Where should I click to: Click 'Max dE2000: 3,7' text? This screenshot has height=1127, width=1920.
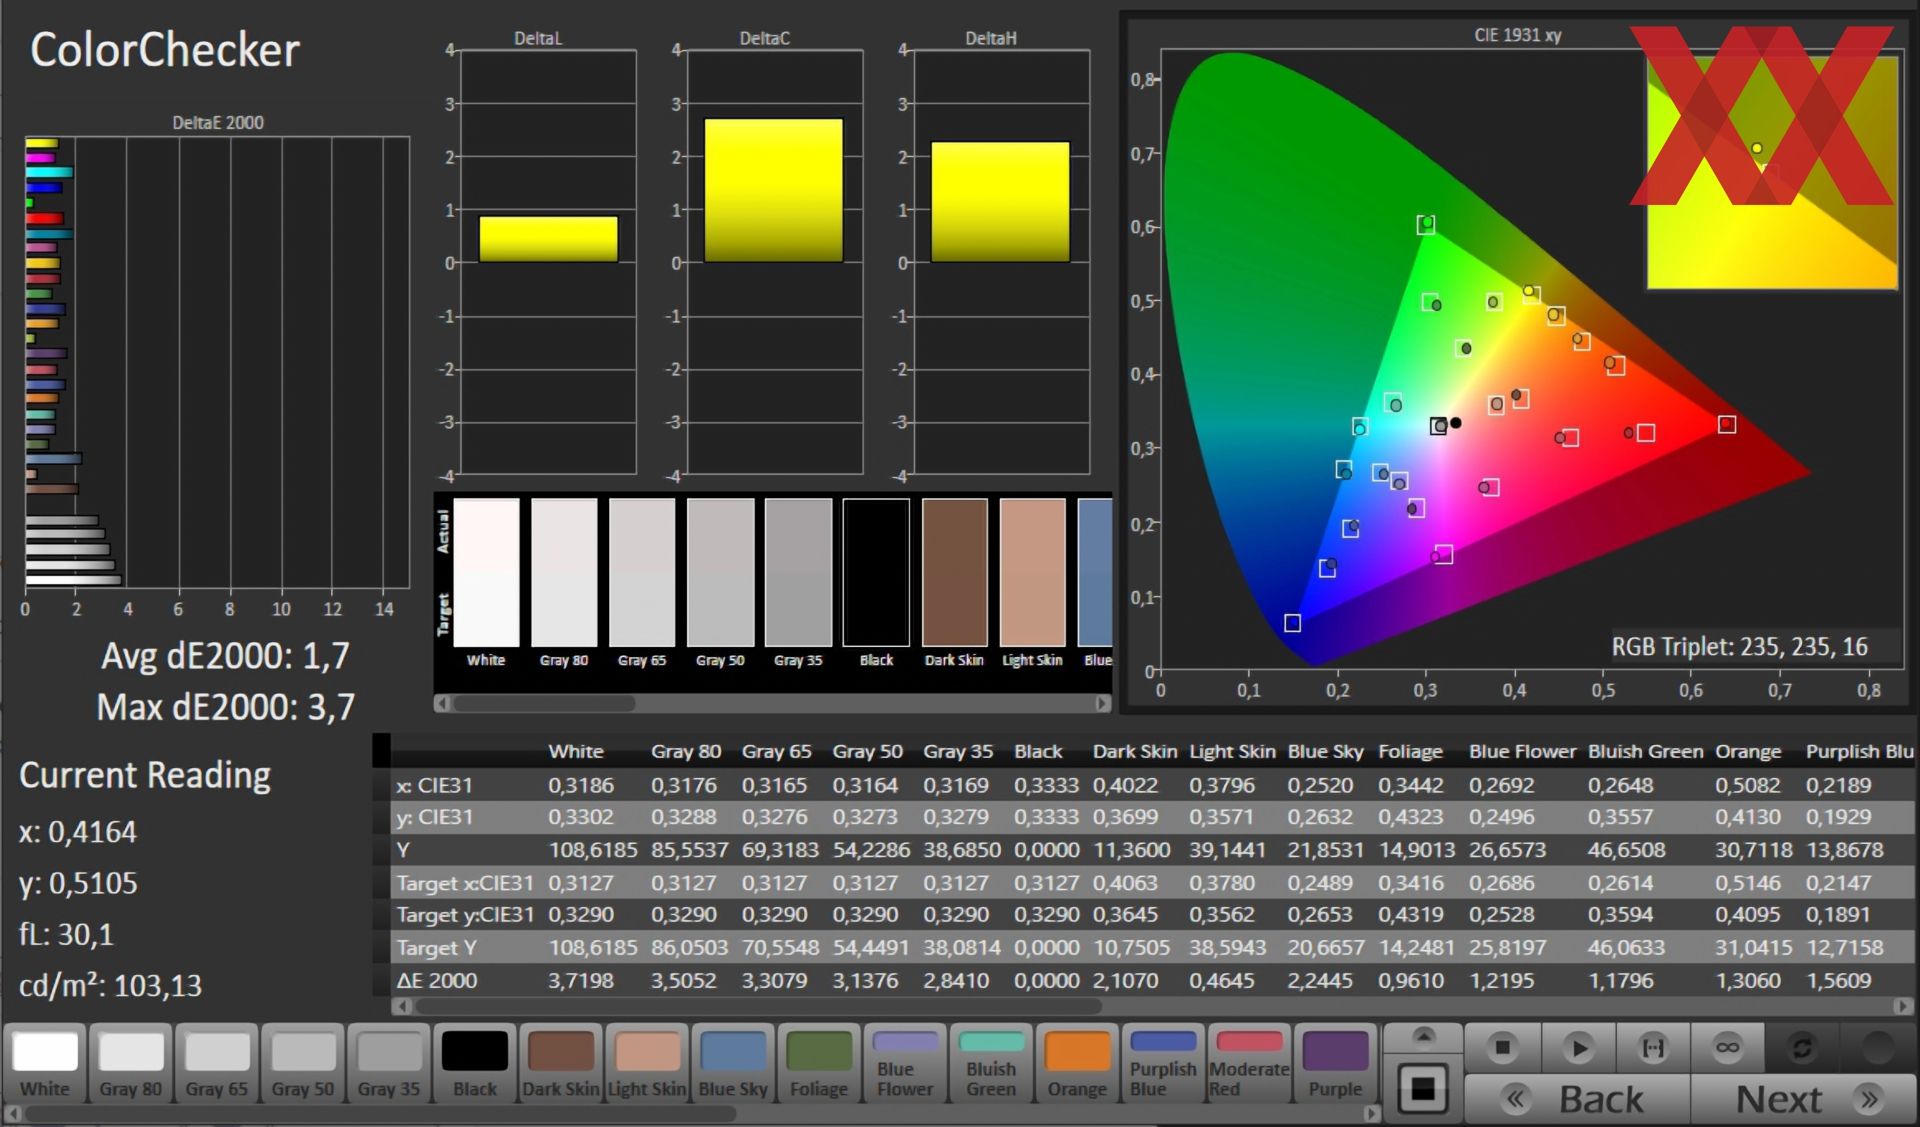[225, 707]
